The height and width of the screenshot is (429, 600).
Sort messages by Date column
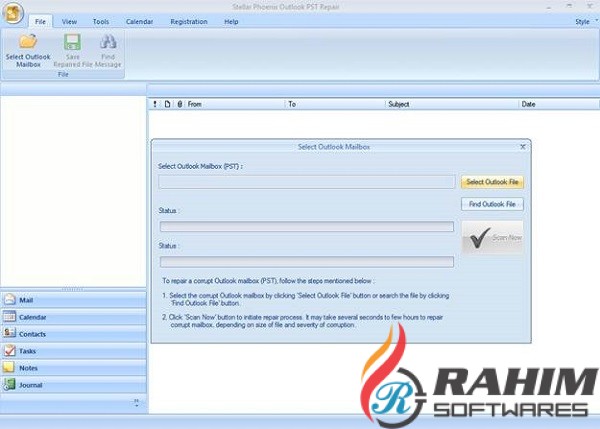(x=559, y=104)
